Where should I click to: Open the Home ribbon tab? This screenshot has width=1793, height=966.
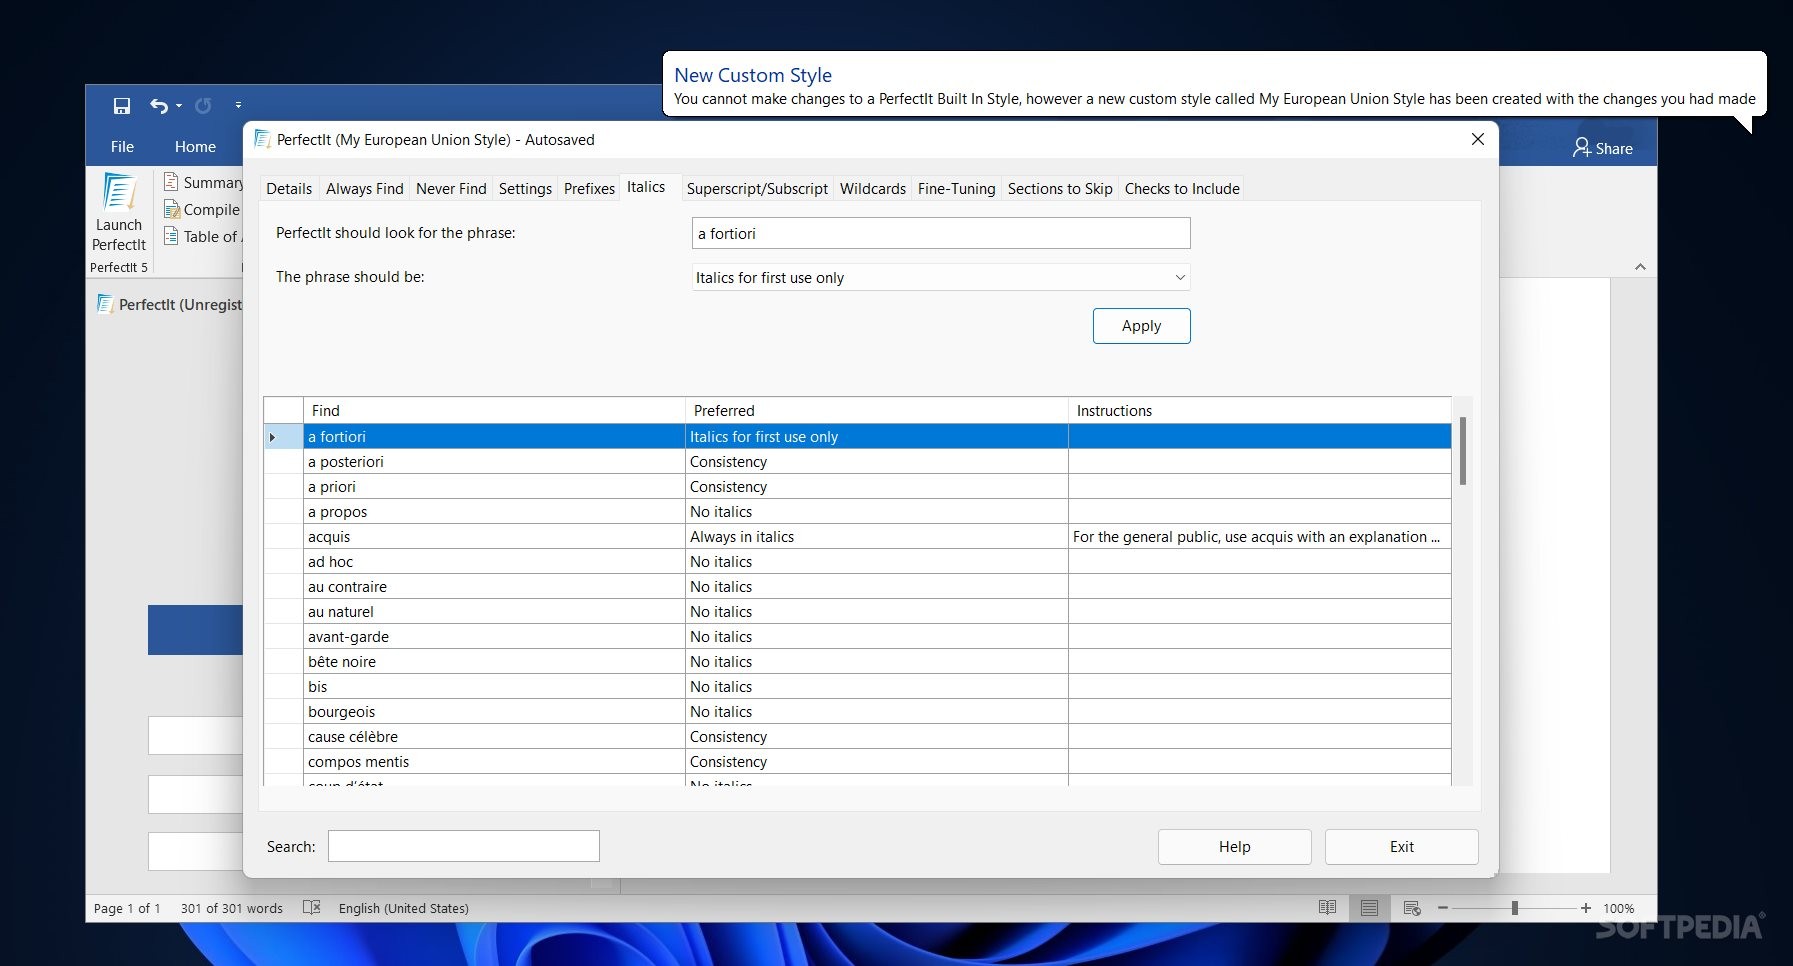coord(195,146)
